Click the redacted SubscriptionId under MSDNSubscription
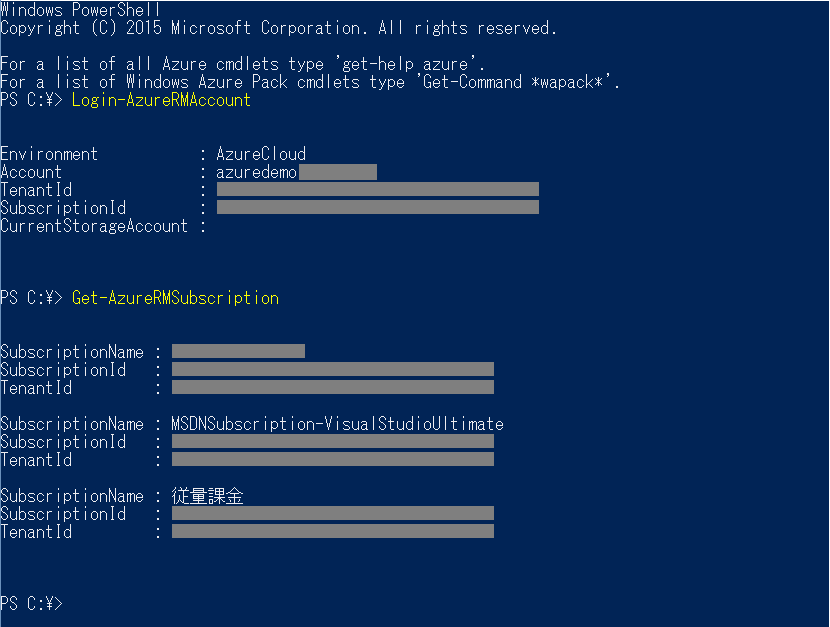 333,441
